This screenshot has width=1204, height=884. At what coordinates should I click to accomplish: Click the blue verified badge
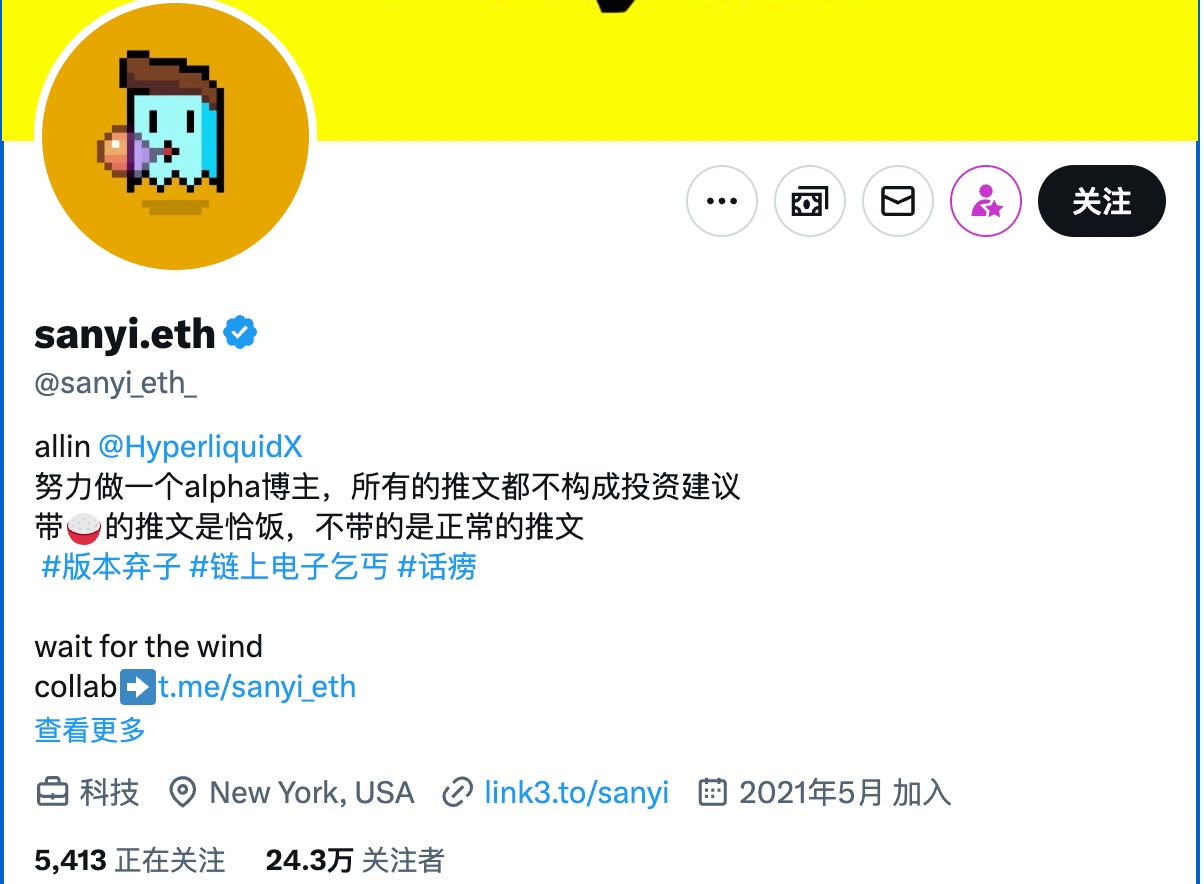pyautogui.click(x=240, y=333)
